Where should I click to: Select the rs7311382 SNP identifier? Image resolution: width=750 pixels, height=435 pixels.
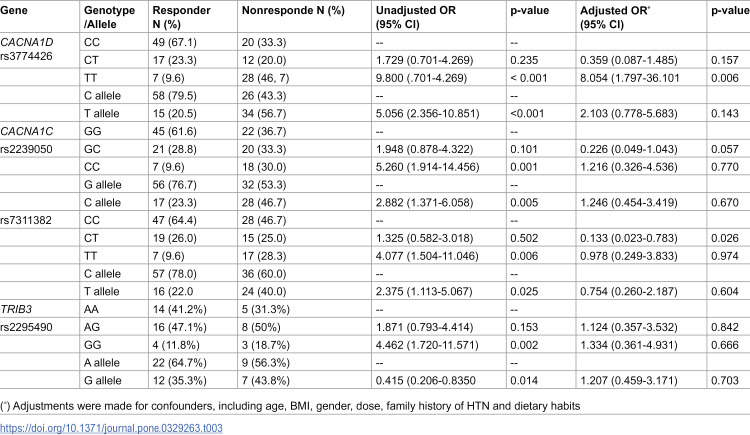click(26, 221)
